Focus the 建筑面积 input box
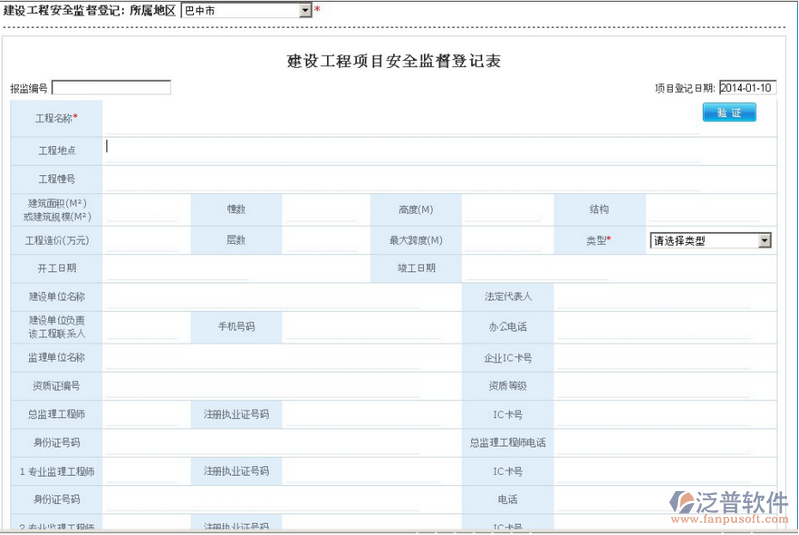The width and height of the screenshot is (799, 535). tap(142, 209)
